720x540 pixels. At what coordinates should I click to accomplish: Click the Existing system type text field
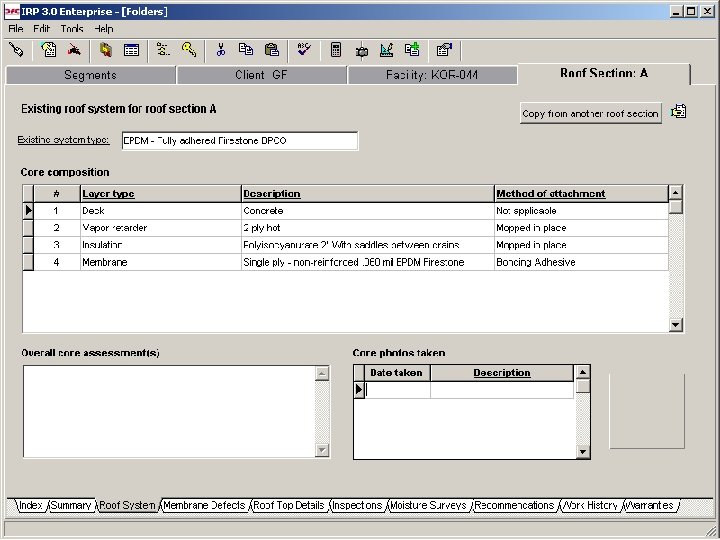(x=239, y=141)
